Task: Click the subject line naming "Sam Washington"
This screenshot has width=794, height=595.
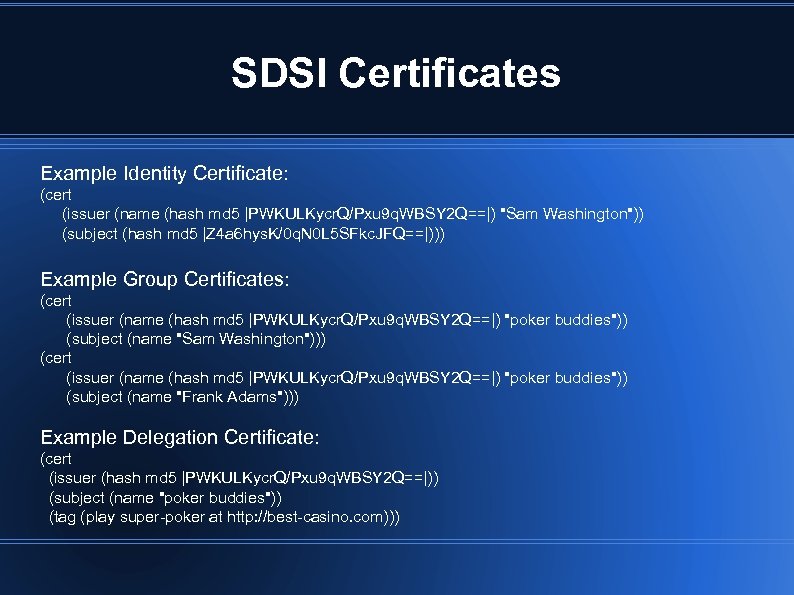Action: (x=195, y=339)
